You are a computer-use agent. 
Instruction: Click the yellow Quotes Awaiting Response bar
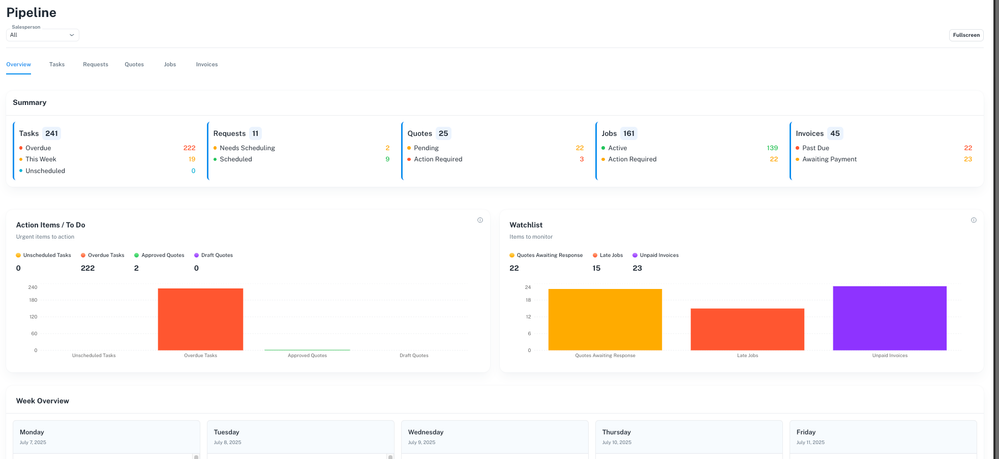pyautogui.click(x=605, y=319)
